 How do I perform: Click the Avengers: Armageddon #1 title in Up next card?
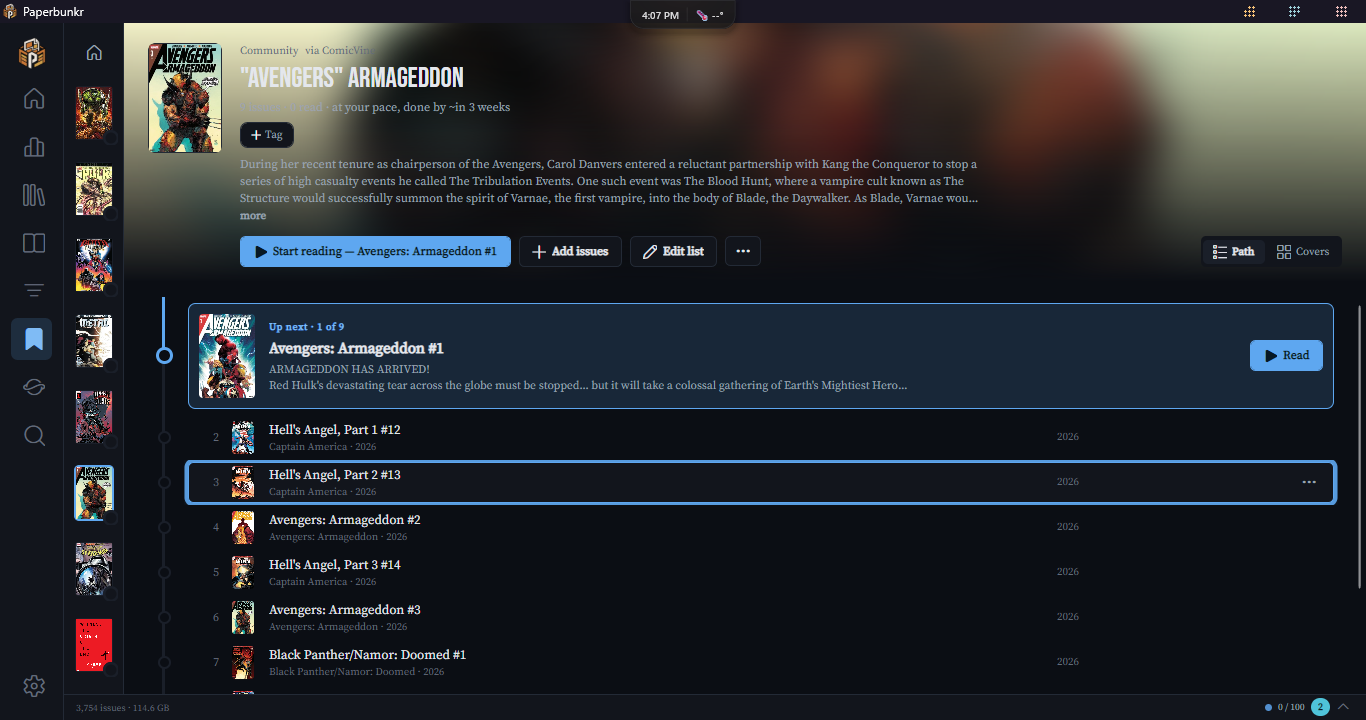[x=356, y=348]
